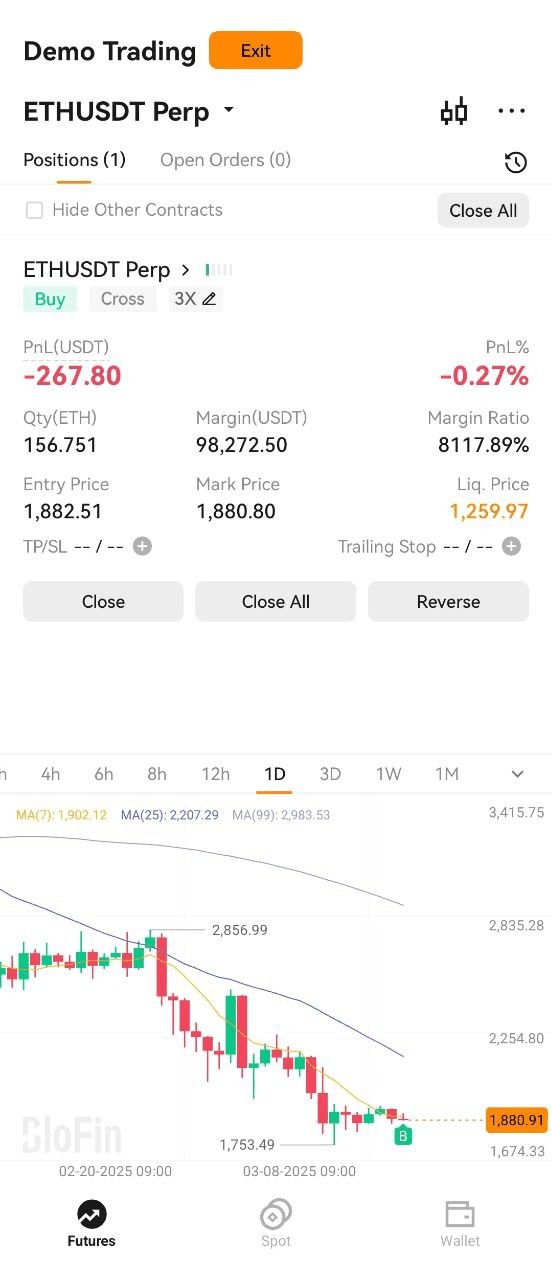The height and width of the screenshot is (1280, 552).
Task: Select the 4h chart interval
Action: (x=50, y=774)
